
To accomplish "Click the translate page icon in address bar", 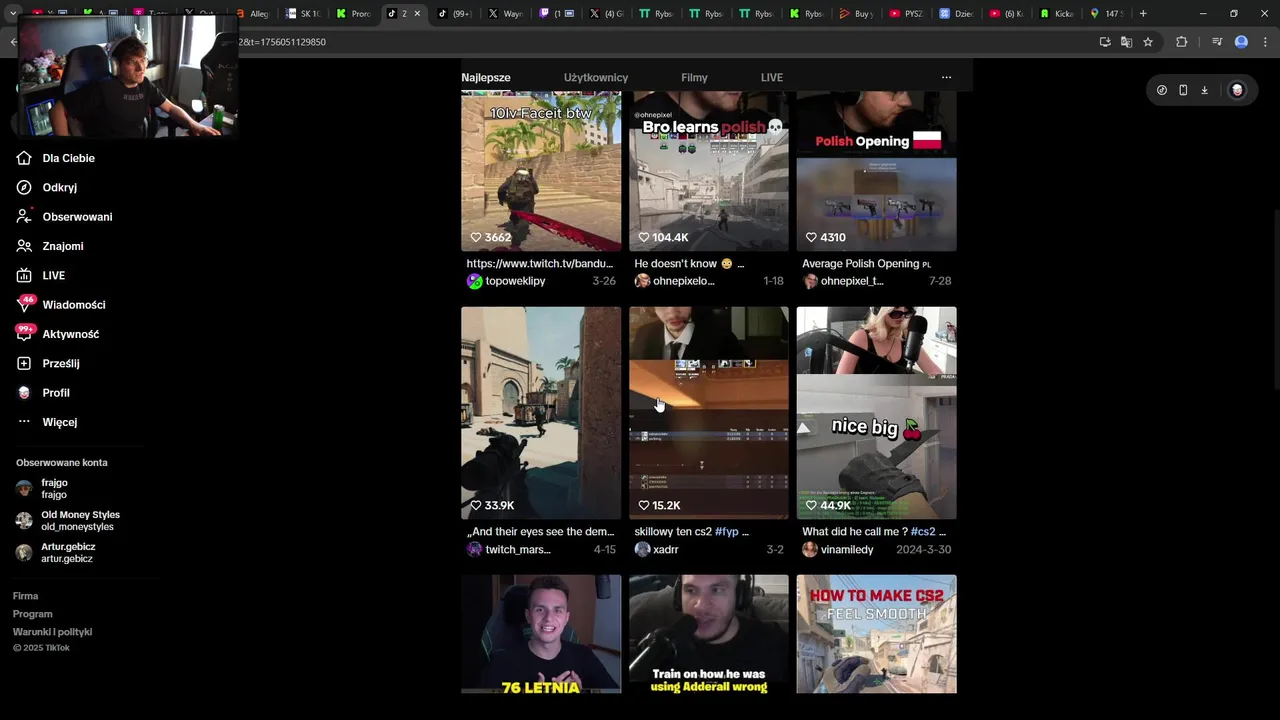I will (x=1126, y=42).
